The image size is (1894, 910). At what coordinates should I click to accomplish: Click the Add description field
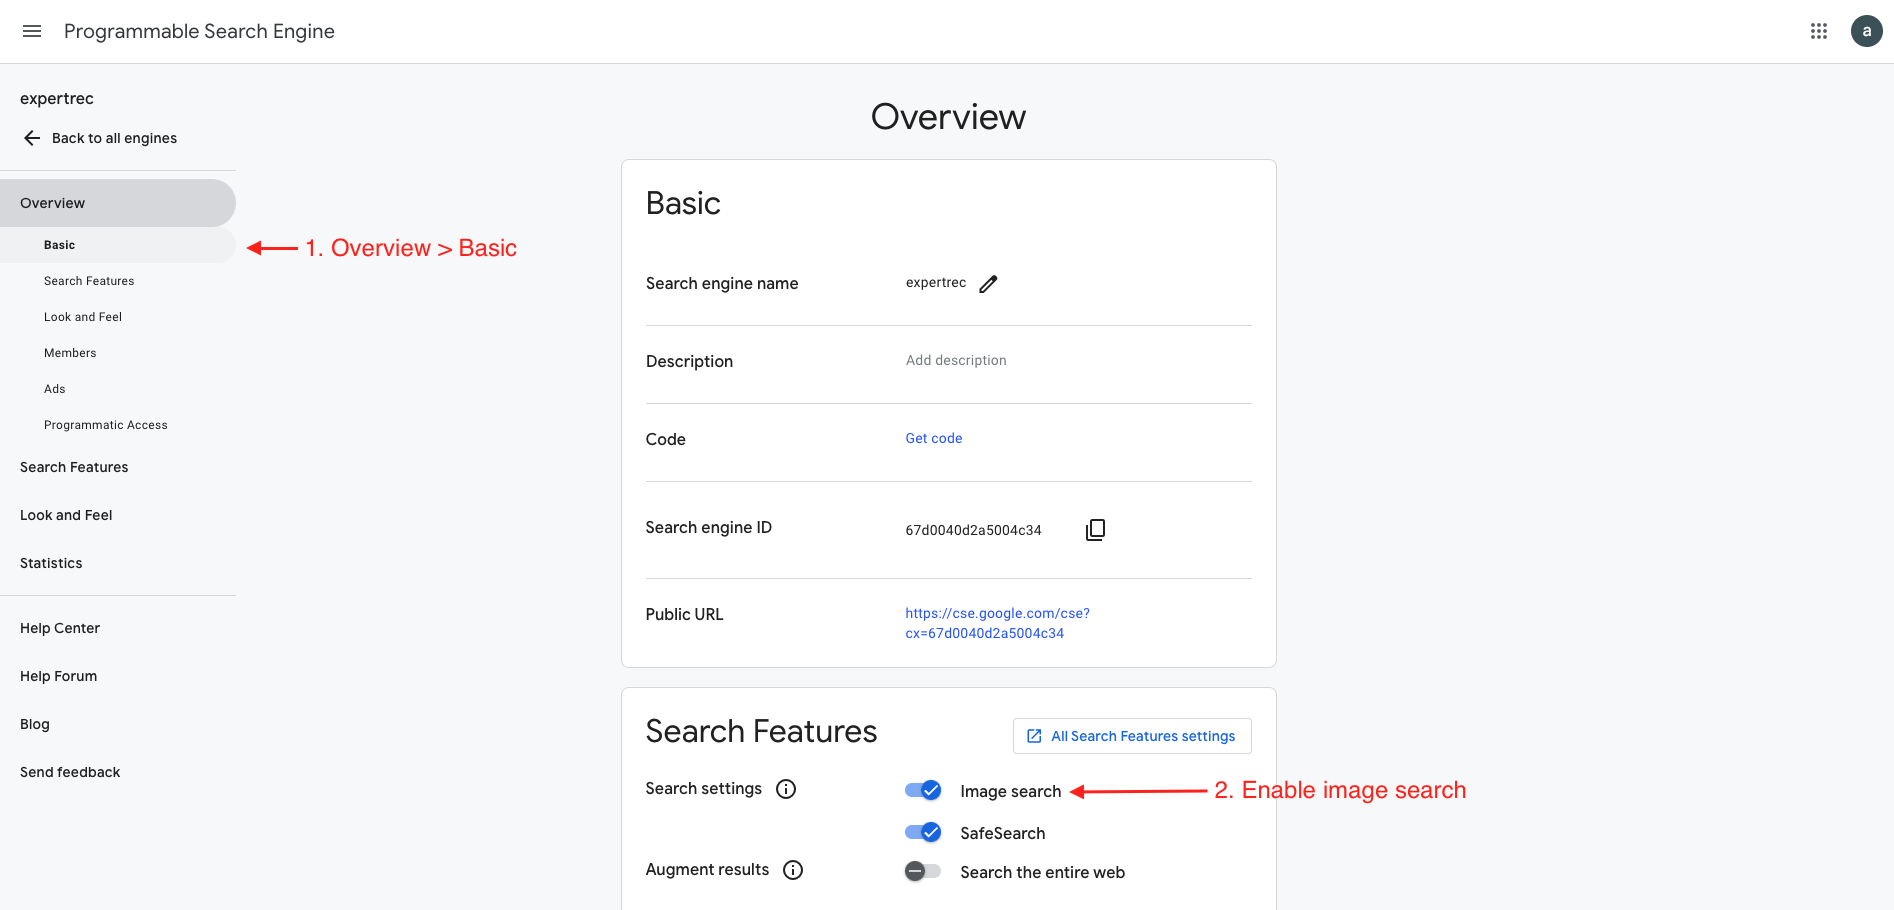956,360
